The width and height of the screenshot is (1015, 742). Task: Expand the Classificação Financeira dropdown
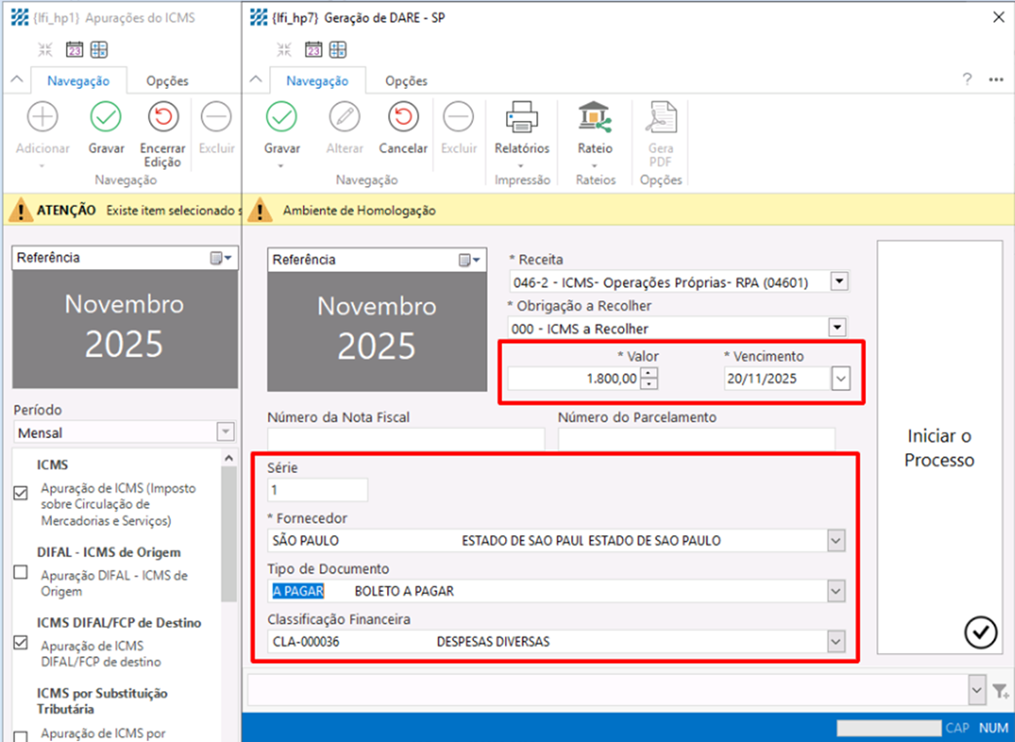click(x=836, y=642)
